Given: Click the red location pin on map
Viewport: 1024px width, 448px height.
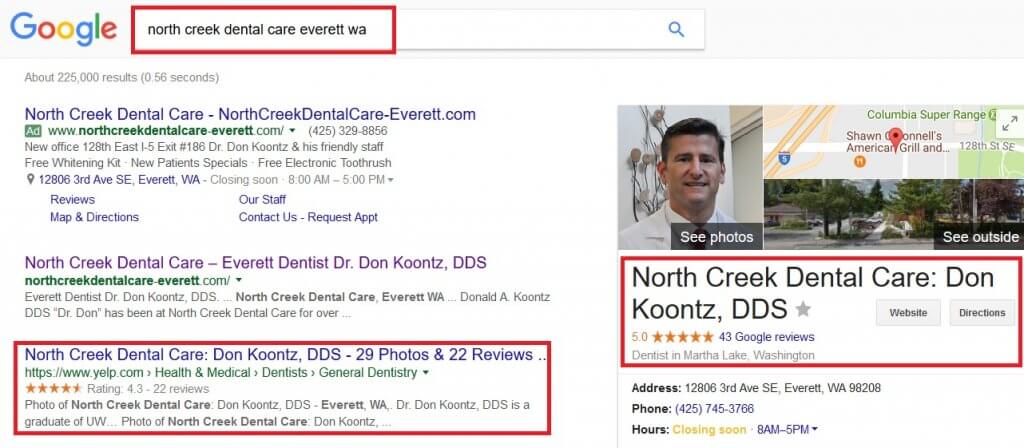Looking at the screenshot, I should click(x=896, y=138).
